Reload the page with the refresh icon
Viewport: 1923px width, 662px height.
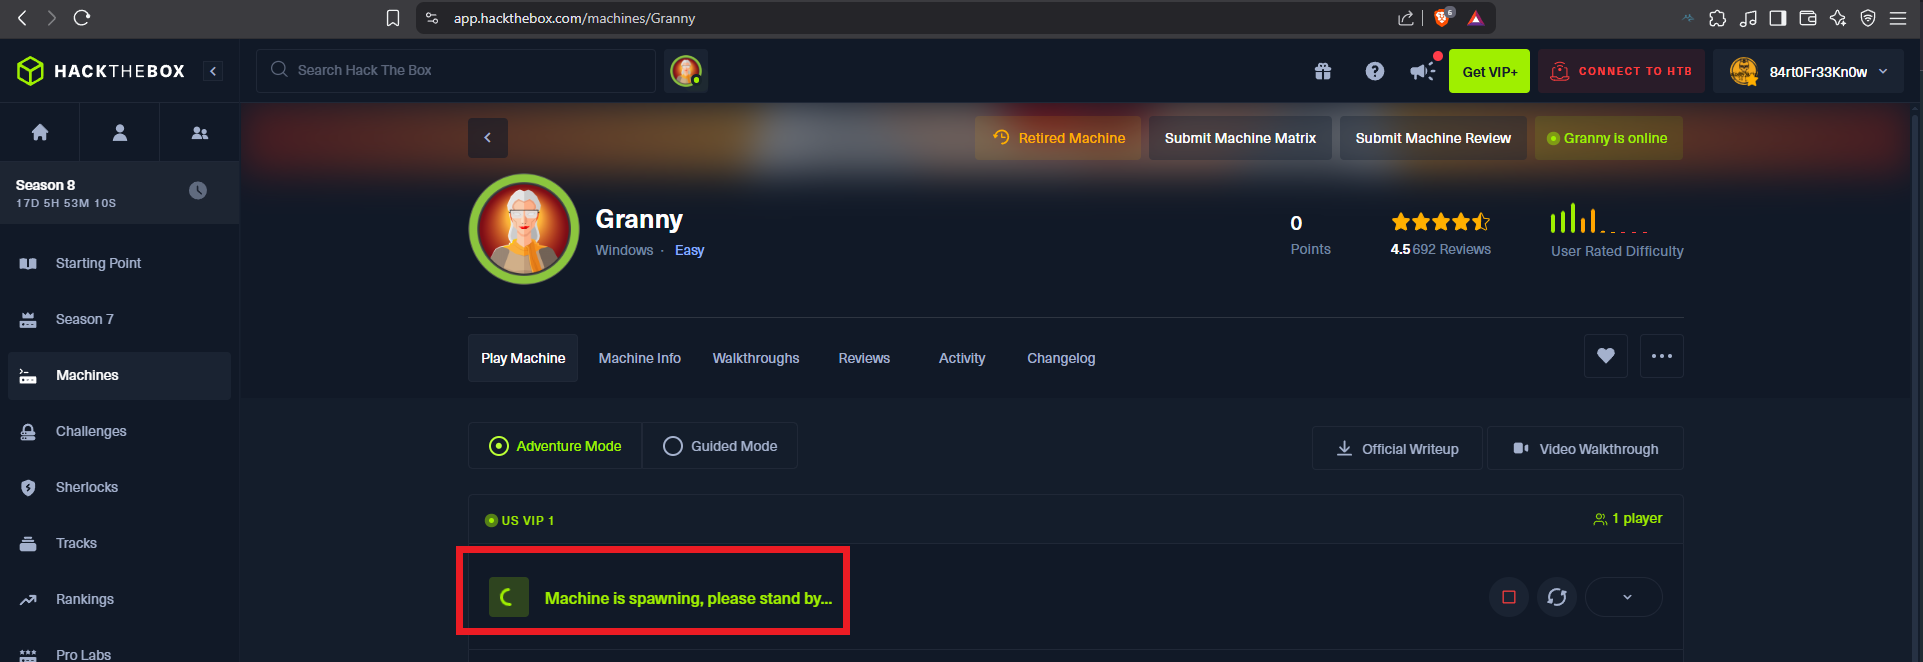point(82,18)
